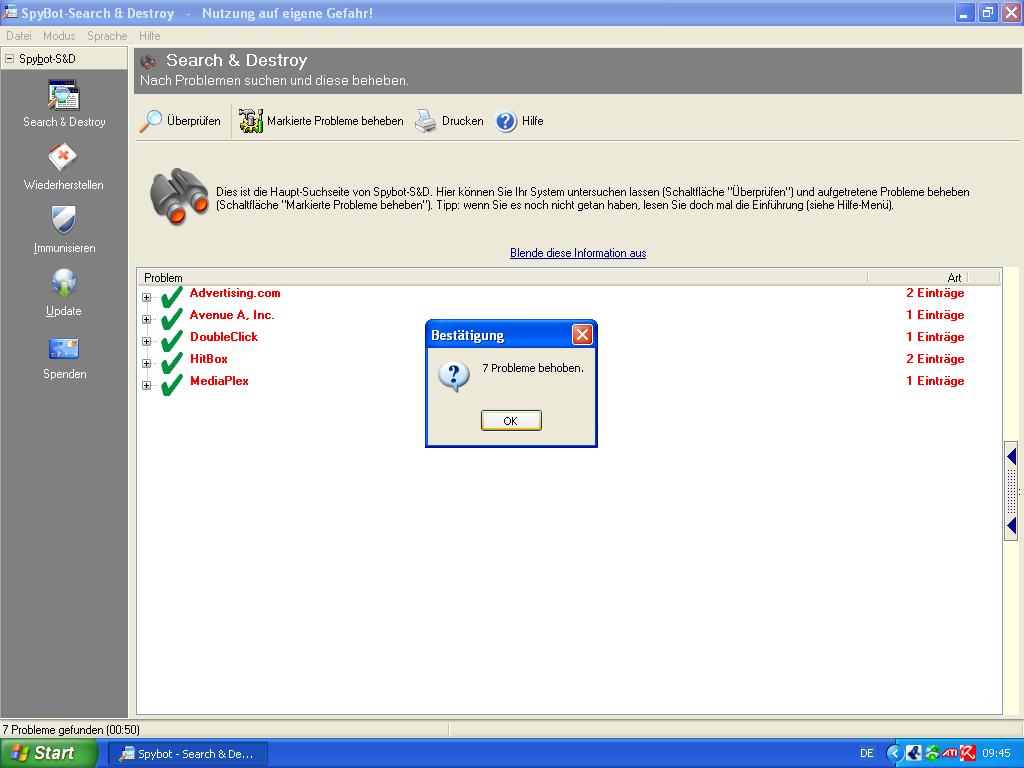Open the Immunisieren shield icon
The width and height of the screenshot is (1024, 768).
point(63,219)
